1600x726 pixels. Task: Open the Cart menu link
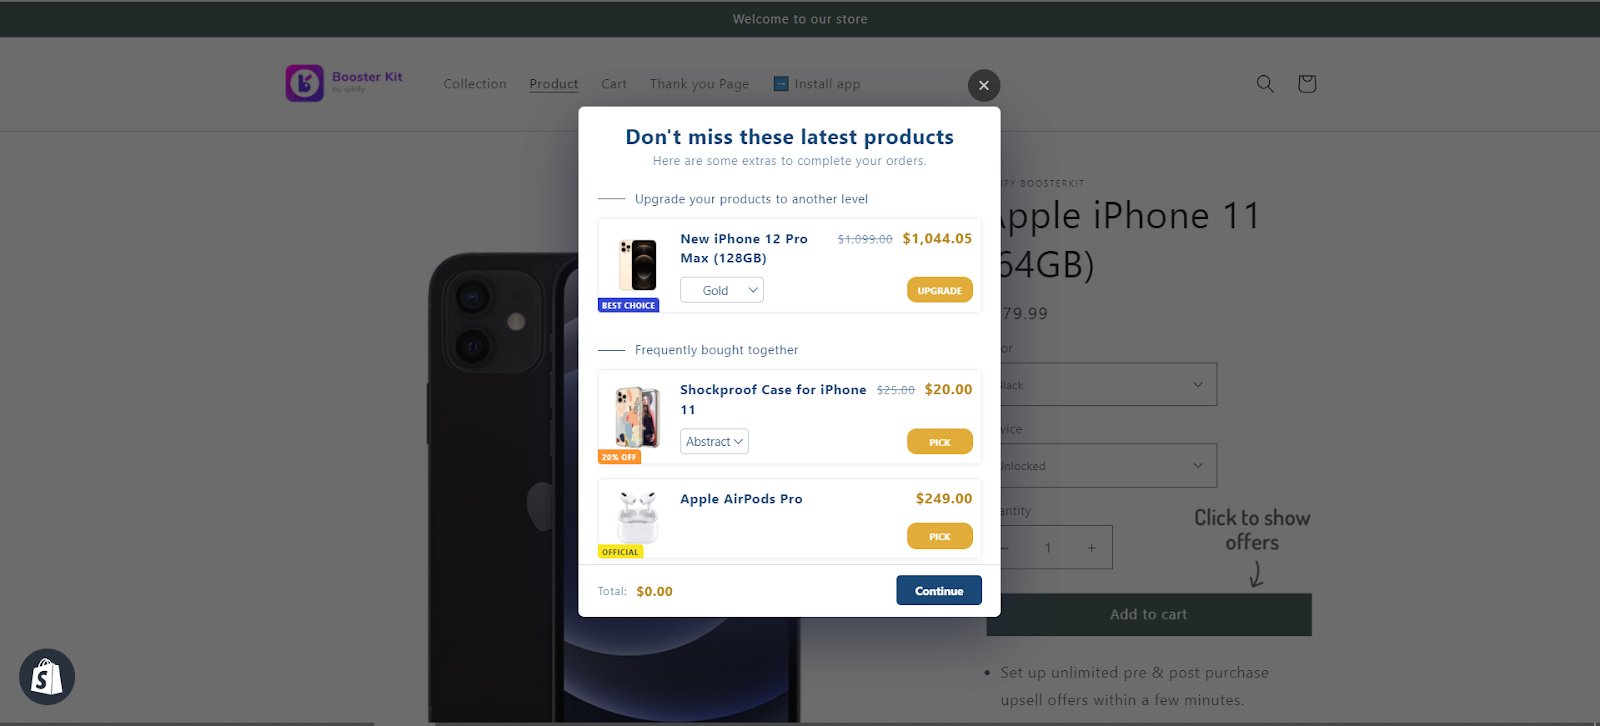coord(614,84)
